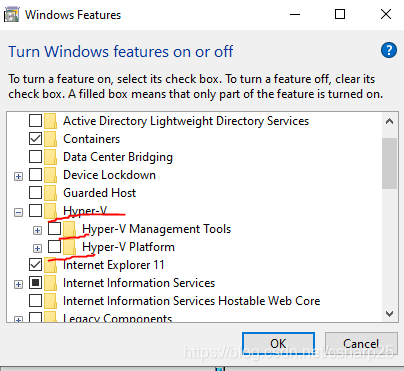Check the Data Center Bridging checkbox
This screenshot has height=371, width=404.
pyautogui.click(x=35, y=157)
